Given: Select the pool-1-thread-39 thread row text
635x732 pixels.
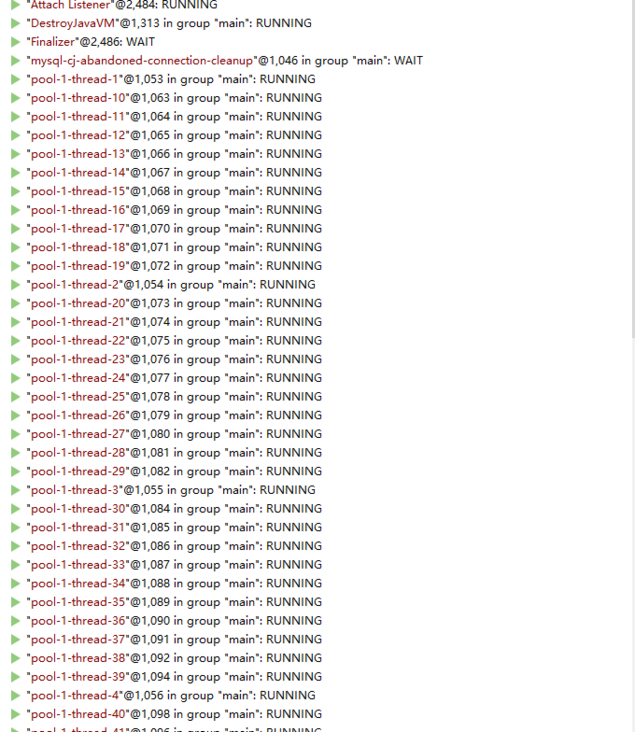Looking at the screenshot, I should (175, 677).
